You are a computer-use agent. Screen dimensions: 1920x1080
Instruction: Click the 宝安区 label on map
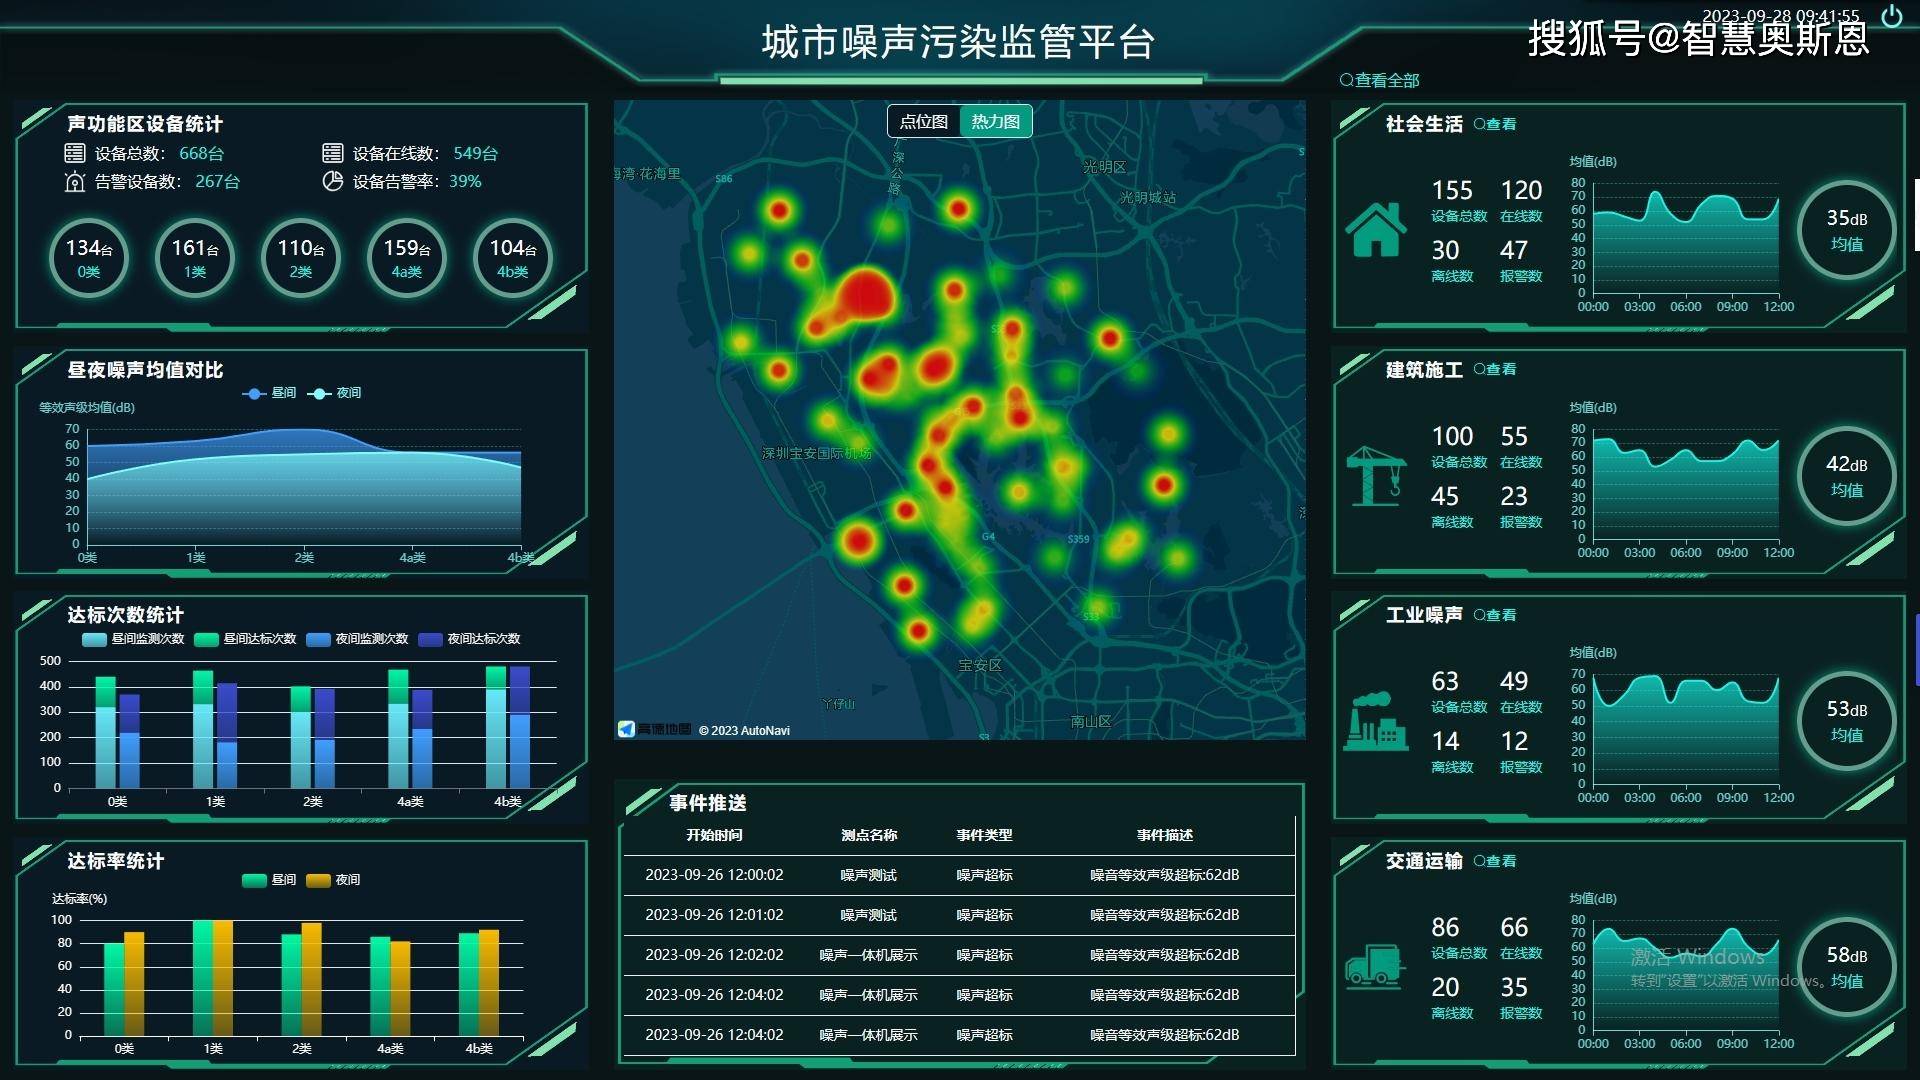pyautogui.click(x=980, y=665)
